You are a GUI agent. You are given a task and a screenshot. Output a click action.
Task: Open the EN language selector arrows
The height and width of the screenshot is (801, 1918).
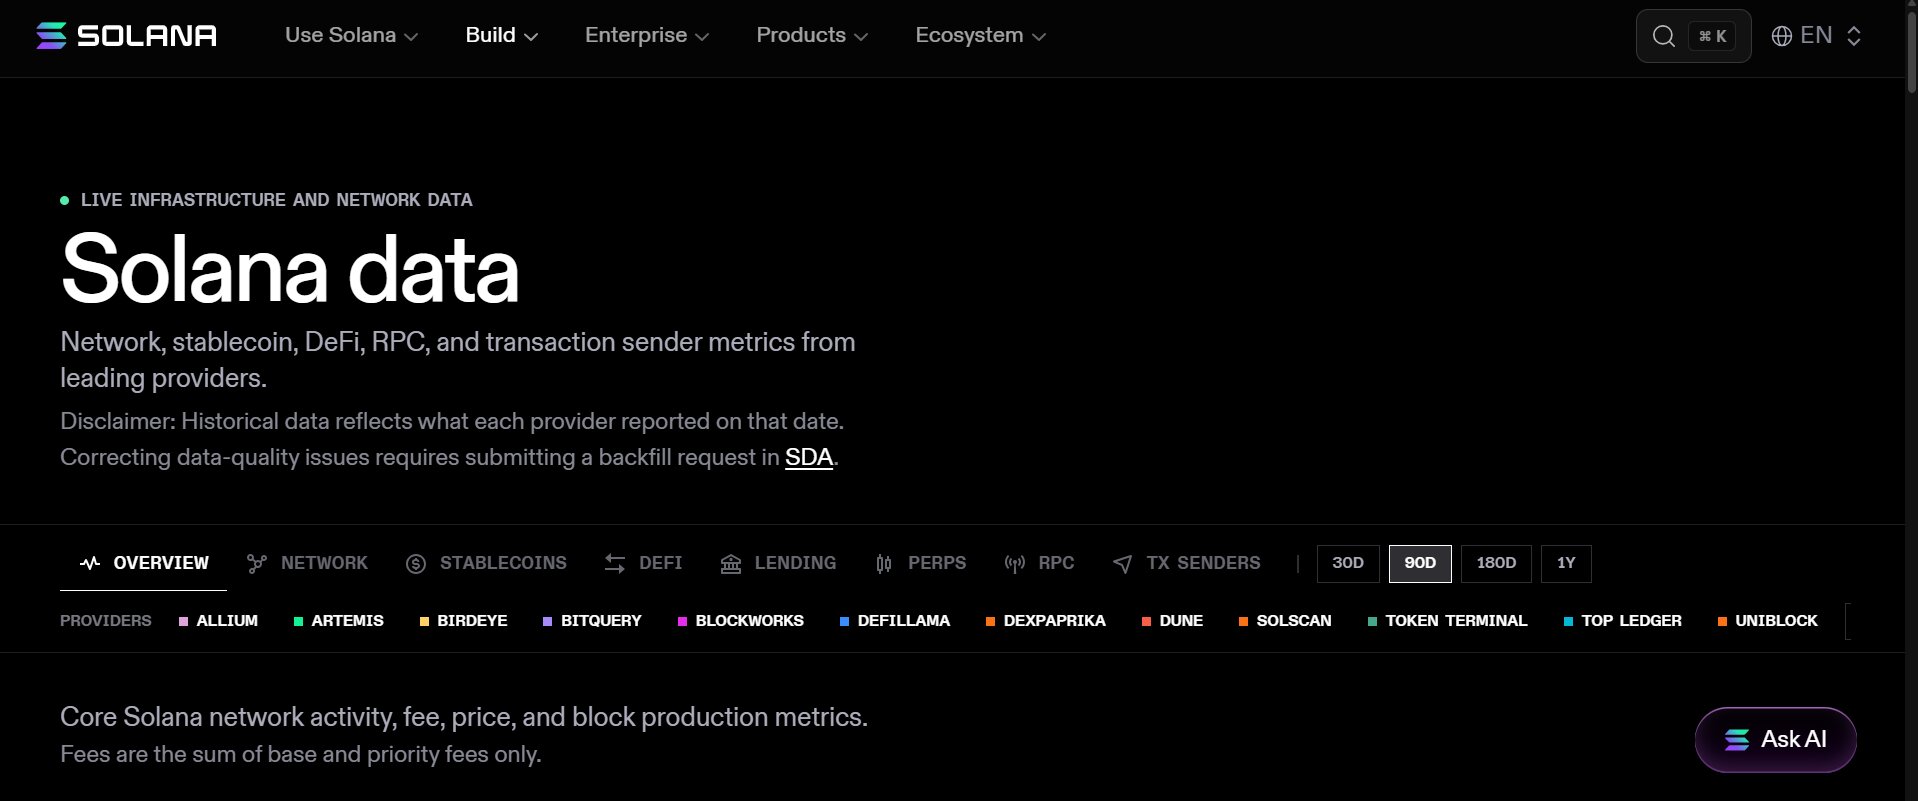(1854, 36)
